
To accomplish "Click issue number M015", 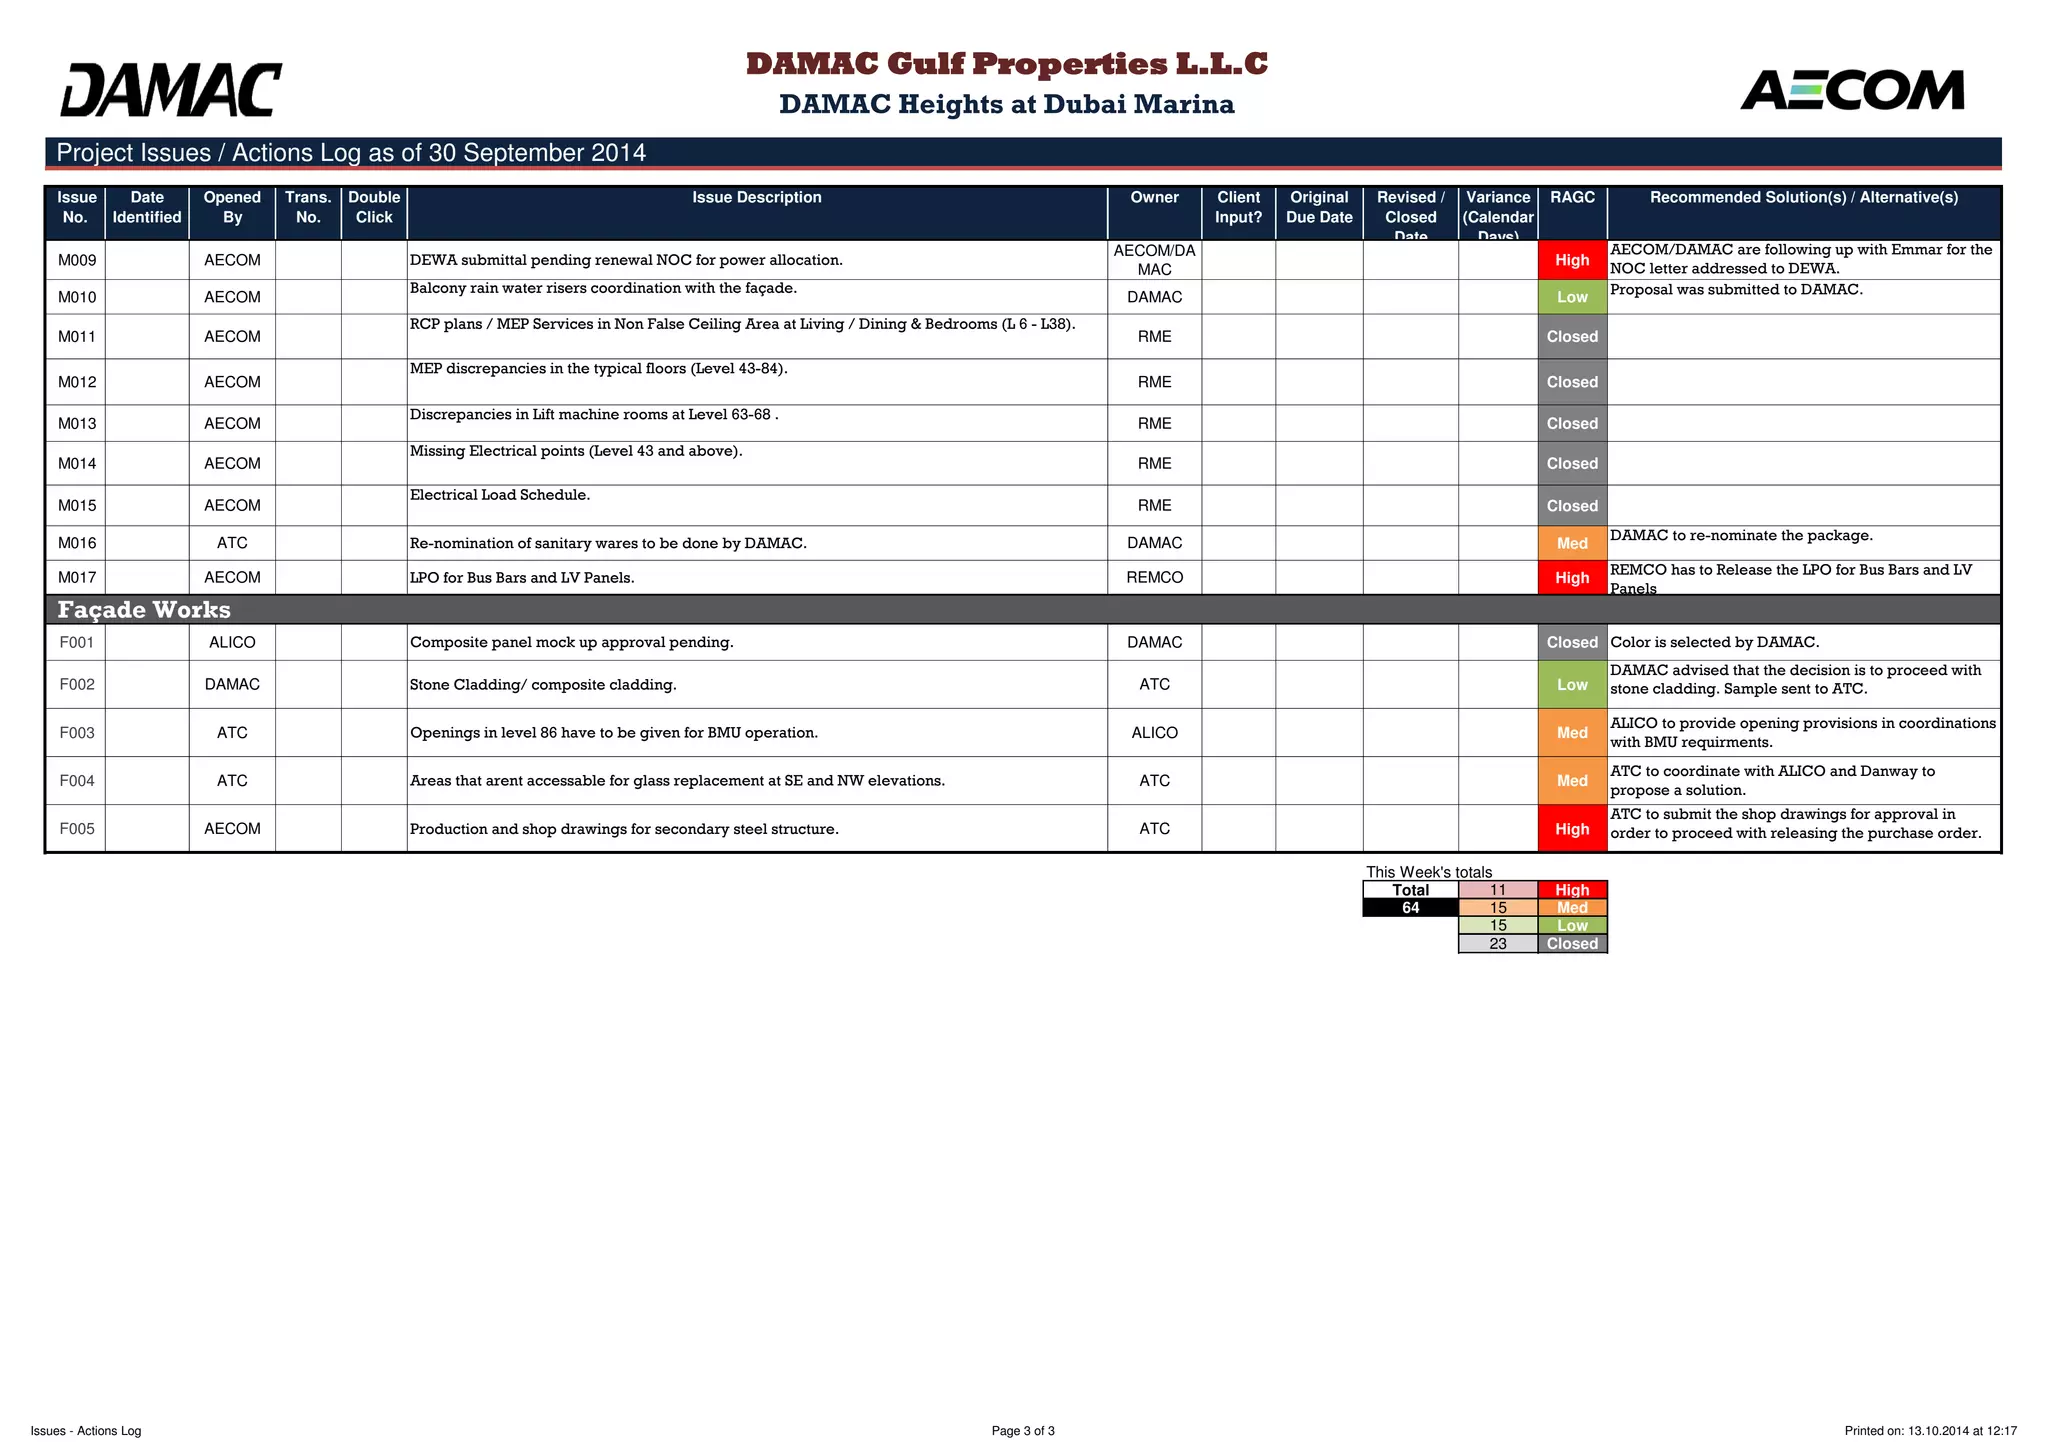I will [x=77, y=505].
